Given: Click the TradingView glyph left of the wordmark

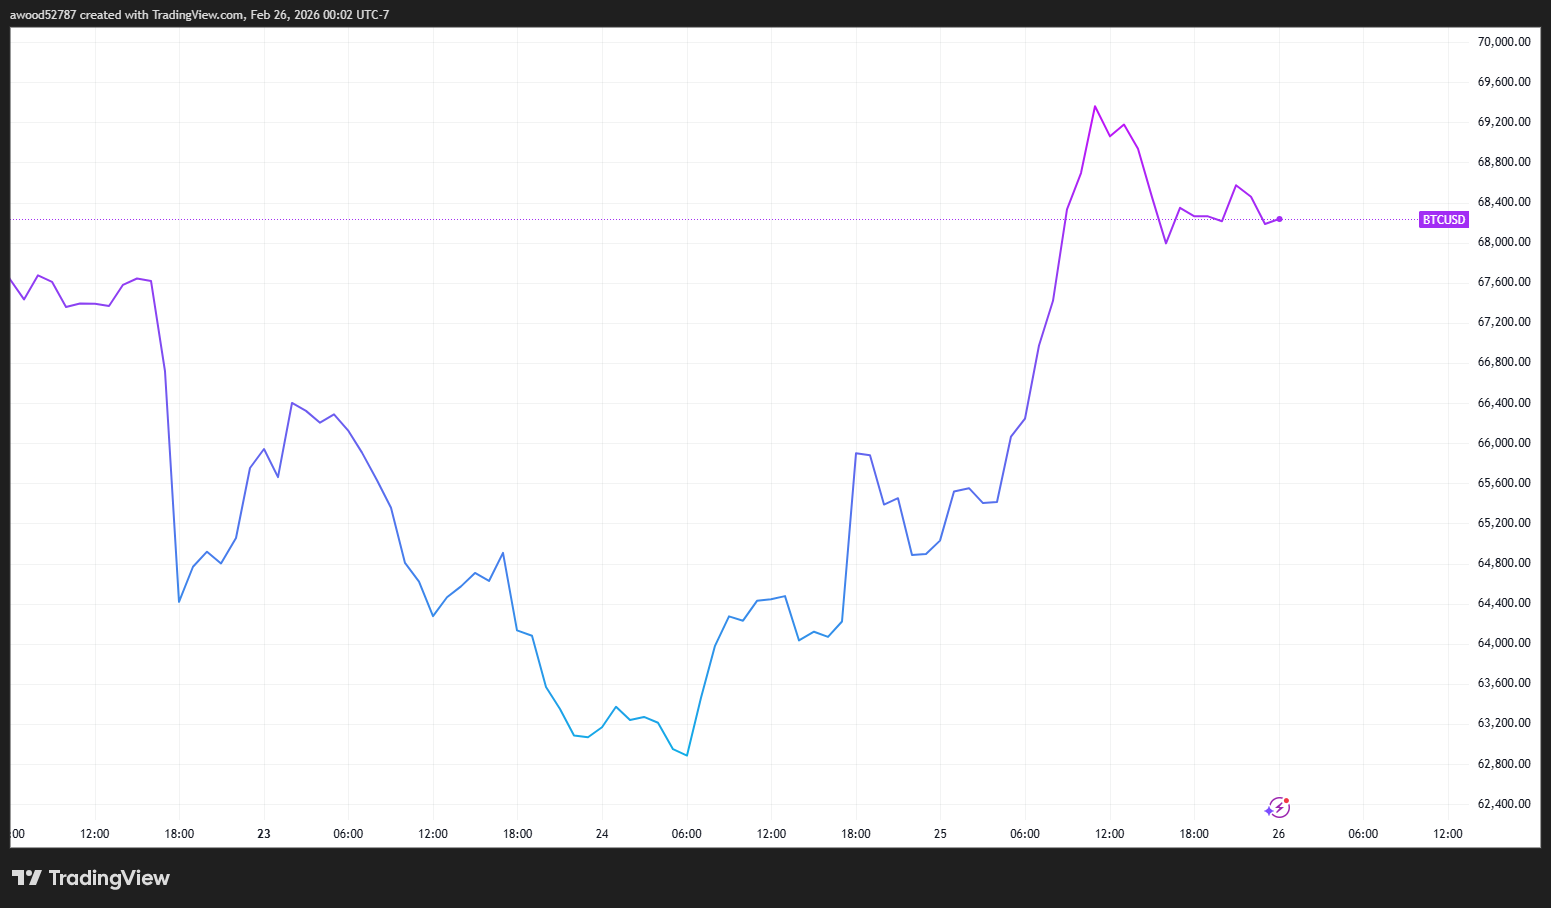Looking at the screenshot, I should [28, 878].
